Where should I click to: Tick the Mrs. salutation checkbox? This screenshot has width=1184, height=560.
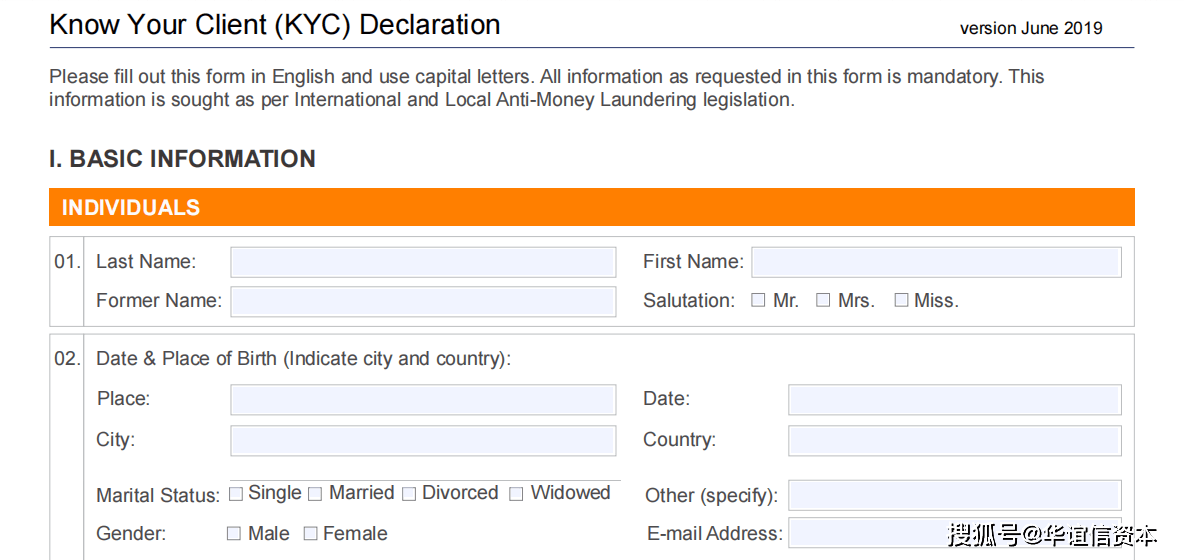(823, 300)
